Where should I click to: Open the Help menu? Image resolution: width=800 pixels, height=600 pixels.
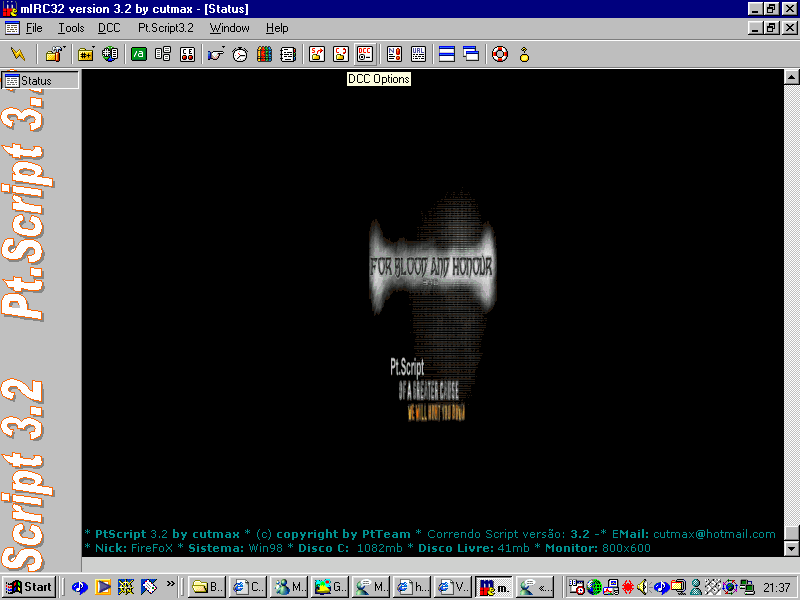(x=277, y=28)
